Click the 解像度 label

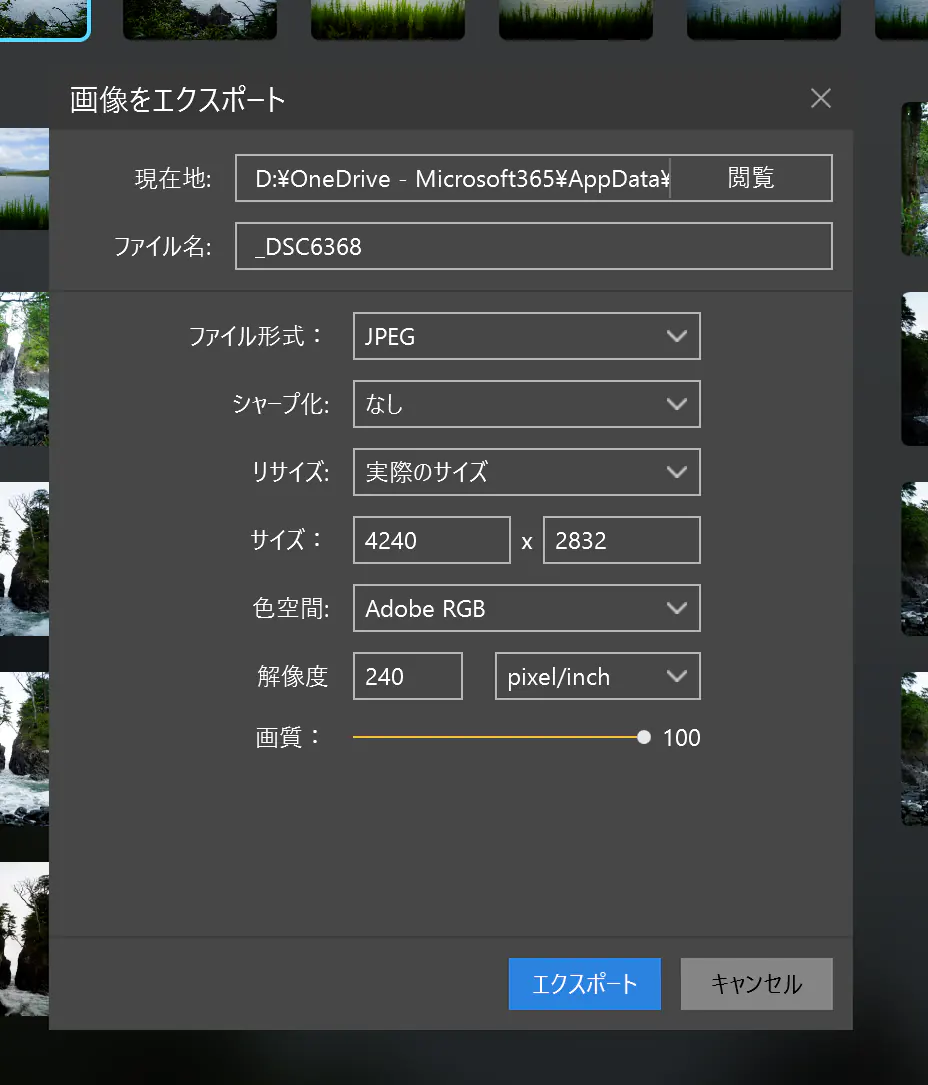point(293,676)
